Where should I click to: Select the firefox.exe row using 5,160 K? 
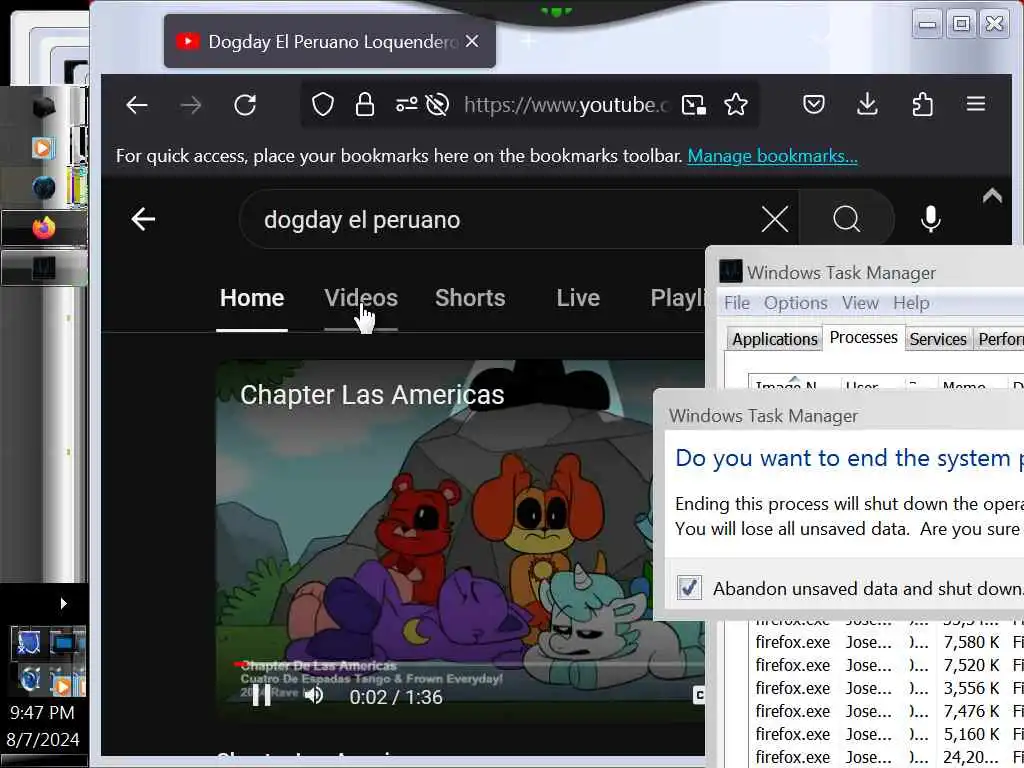(886, 734)
